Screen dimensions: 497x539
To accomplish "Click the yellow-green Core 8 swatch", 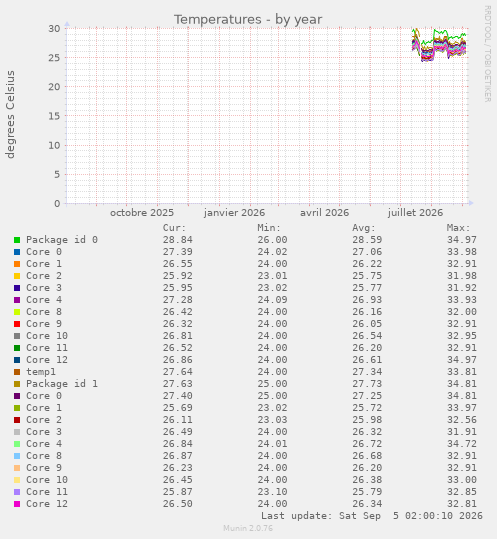I will 17,312.
